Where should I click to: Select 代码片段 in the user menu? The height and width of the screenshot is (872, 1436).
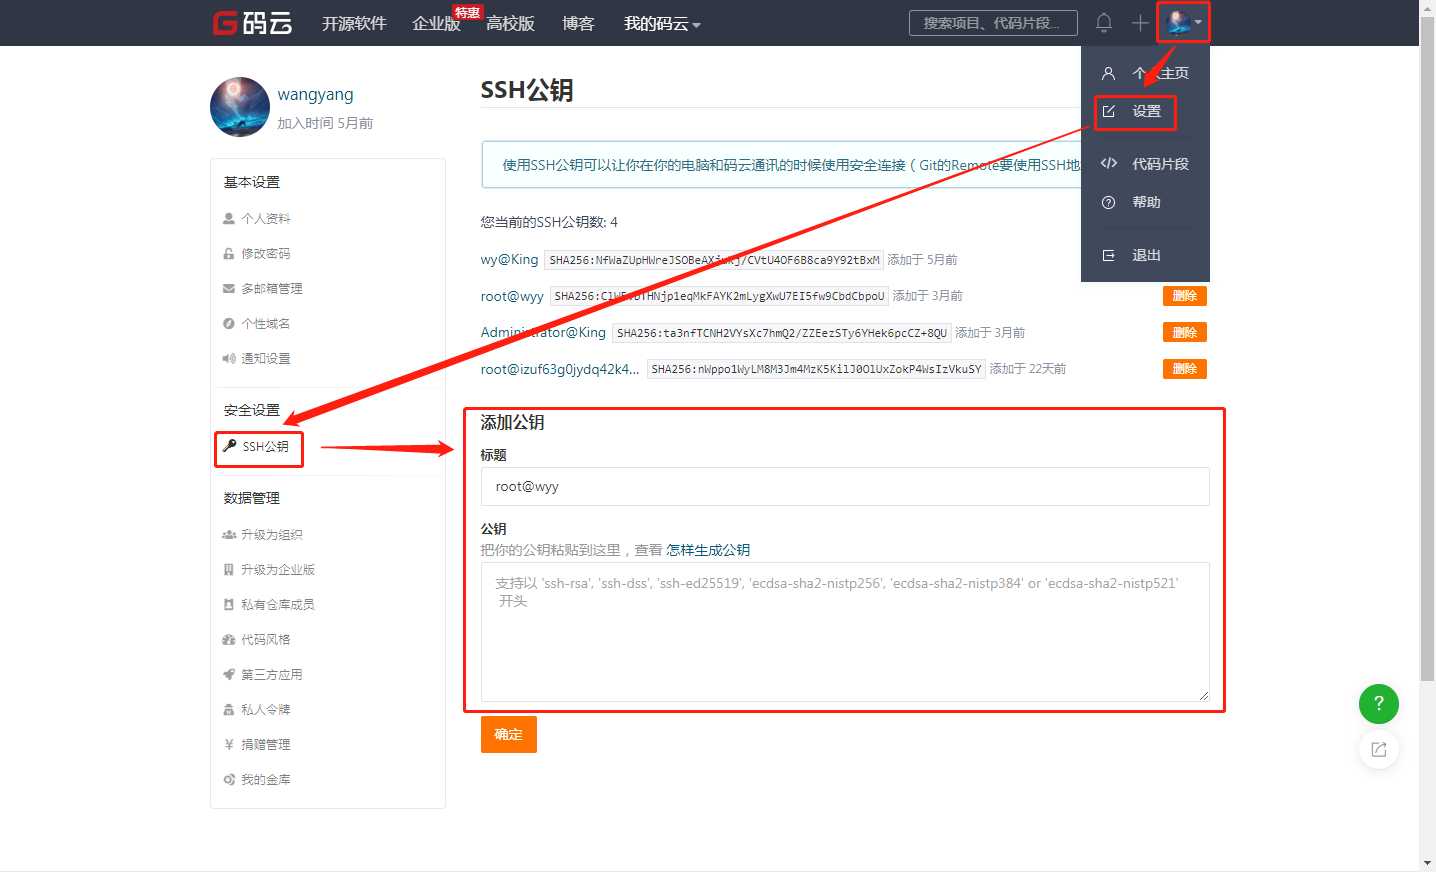tap(1160, 164)
